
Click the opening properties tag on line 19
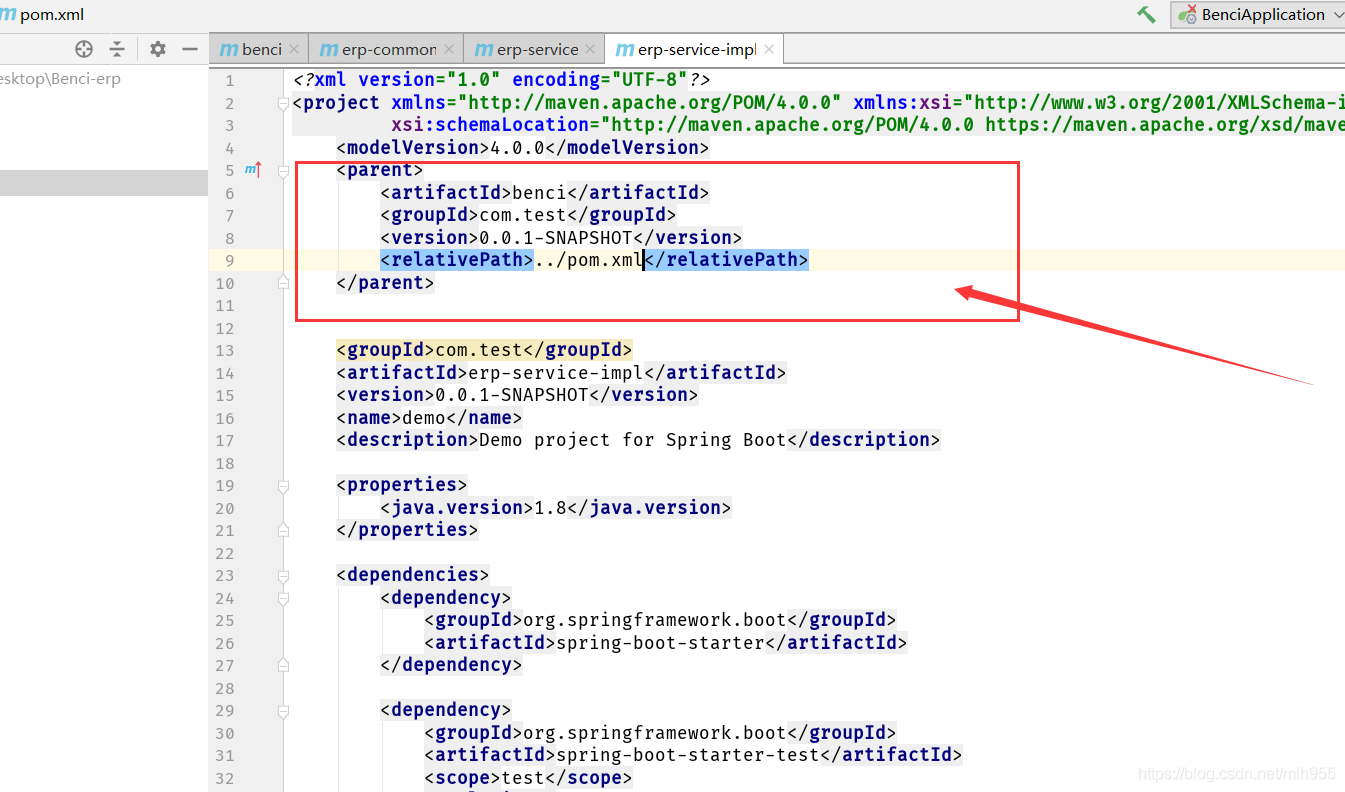coord(402,485)
